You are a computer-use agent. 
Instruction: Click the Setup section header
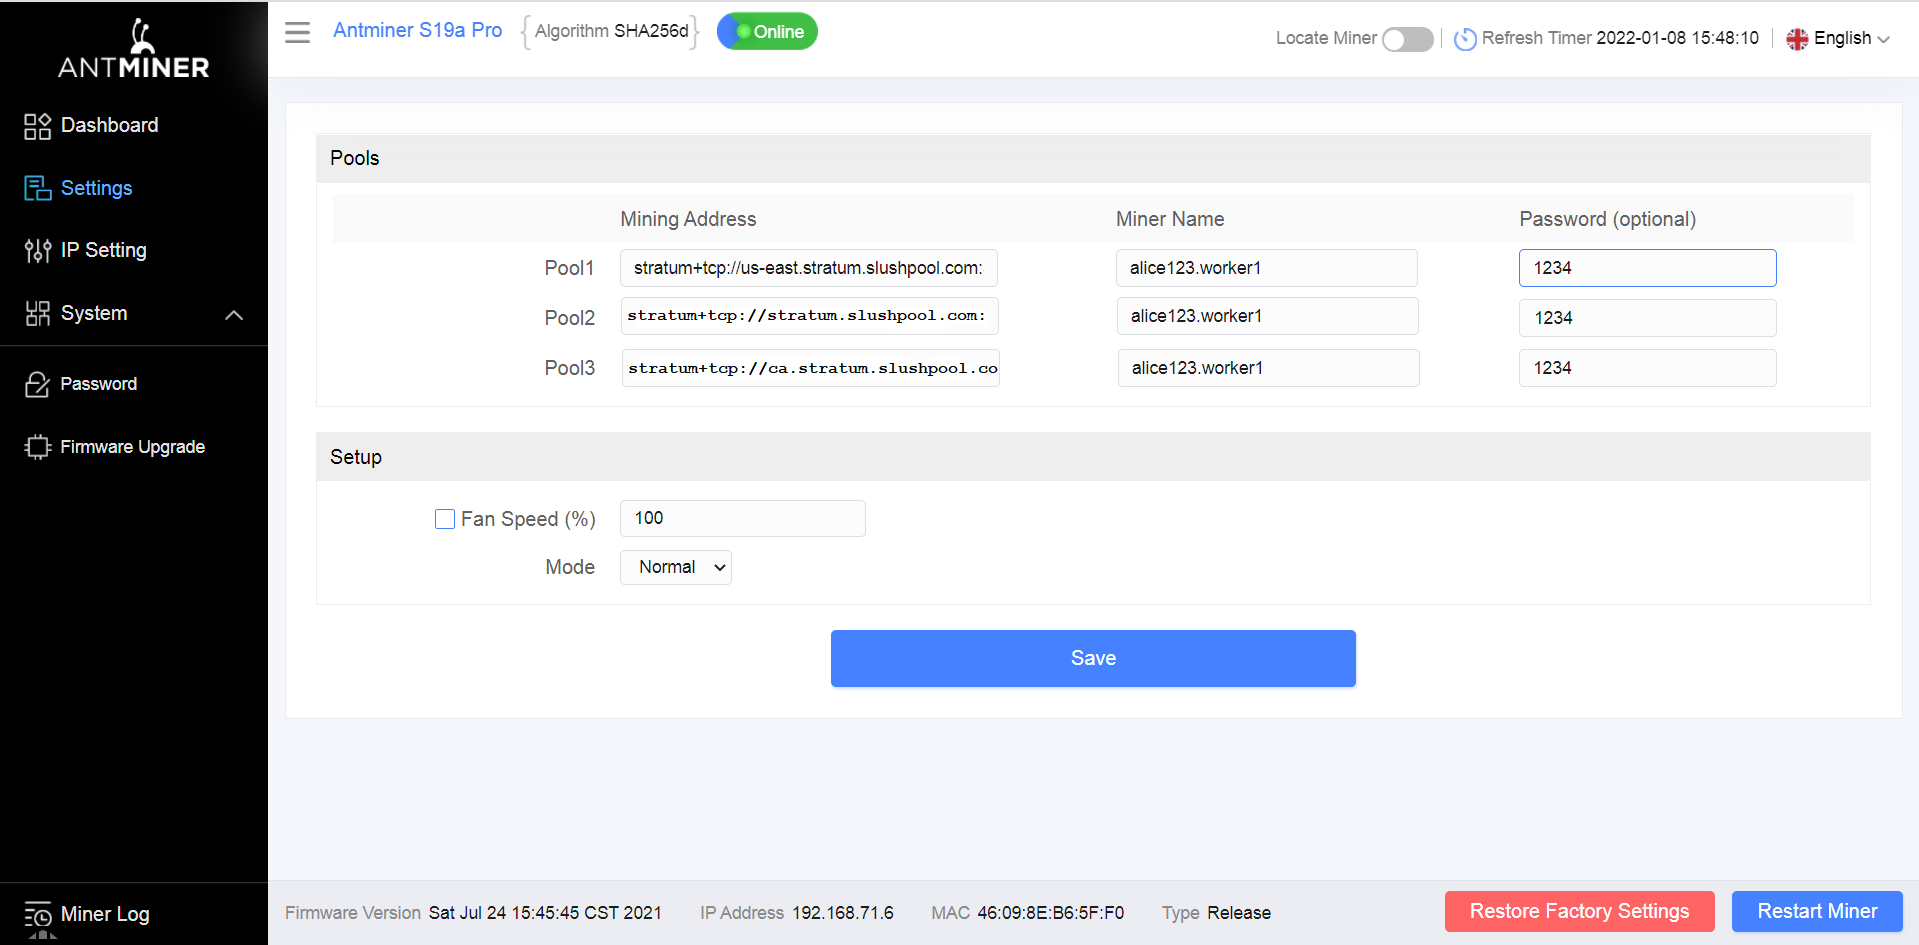[1093, 457]
